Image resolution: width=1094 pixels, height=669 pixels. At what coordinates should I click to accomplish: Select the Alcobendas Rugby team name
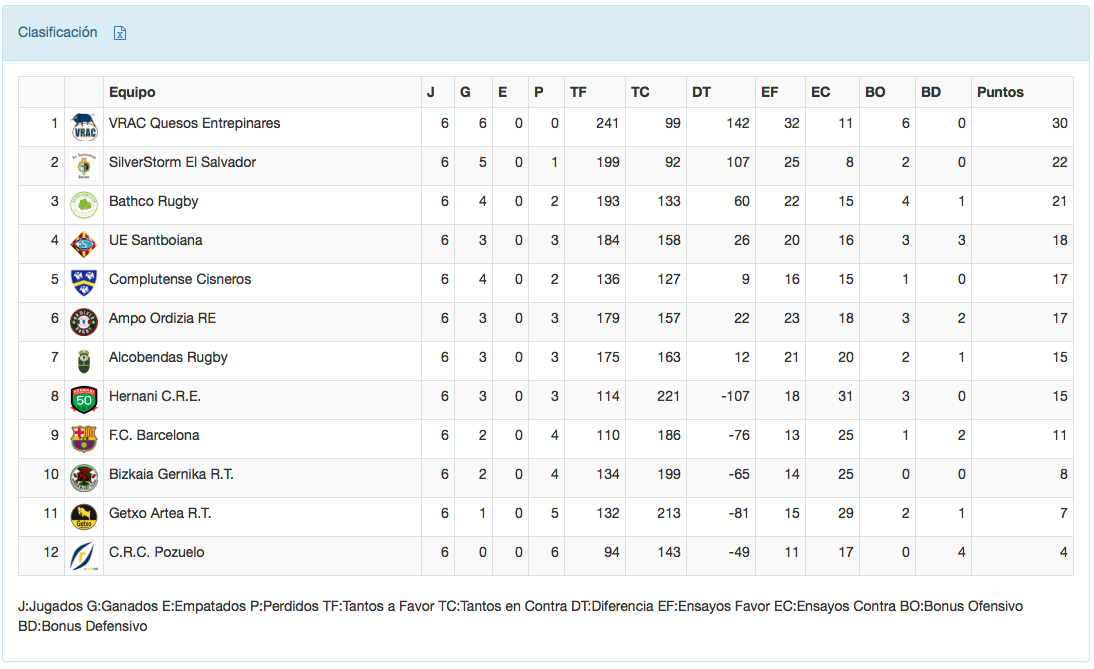168,357
